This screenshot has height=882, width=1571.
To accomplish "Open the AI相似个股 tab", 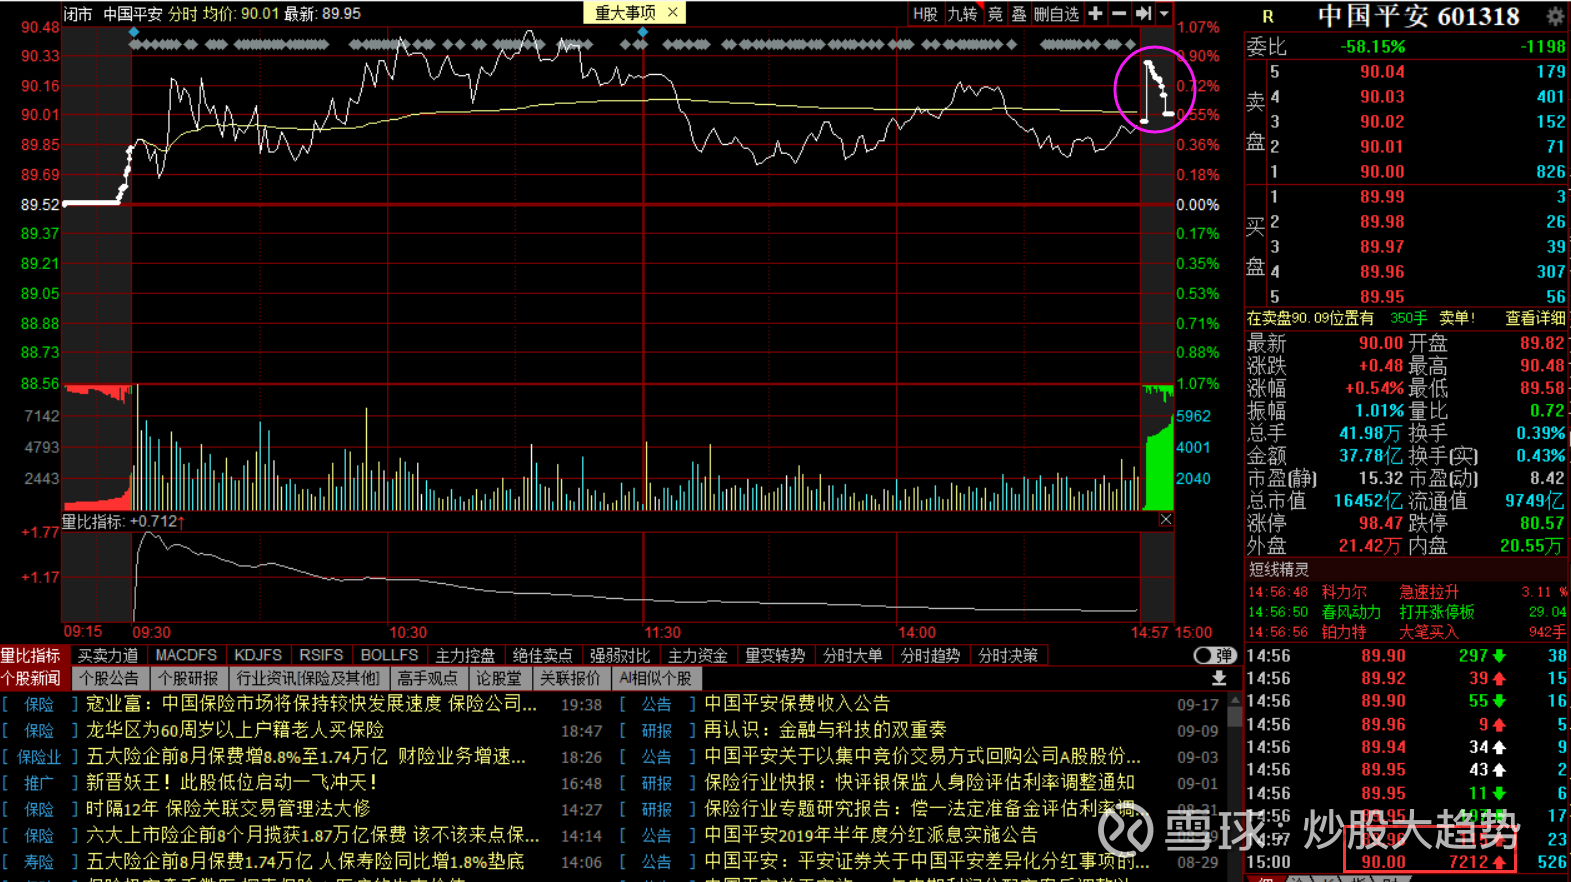I will [655, 678].
